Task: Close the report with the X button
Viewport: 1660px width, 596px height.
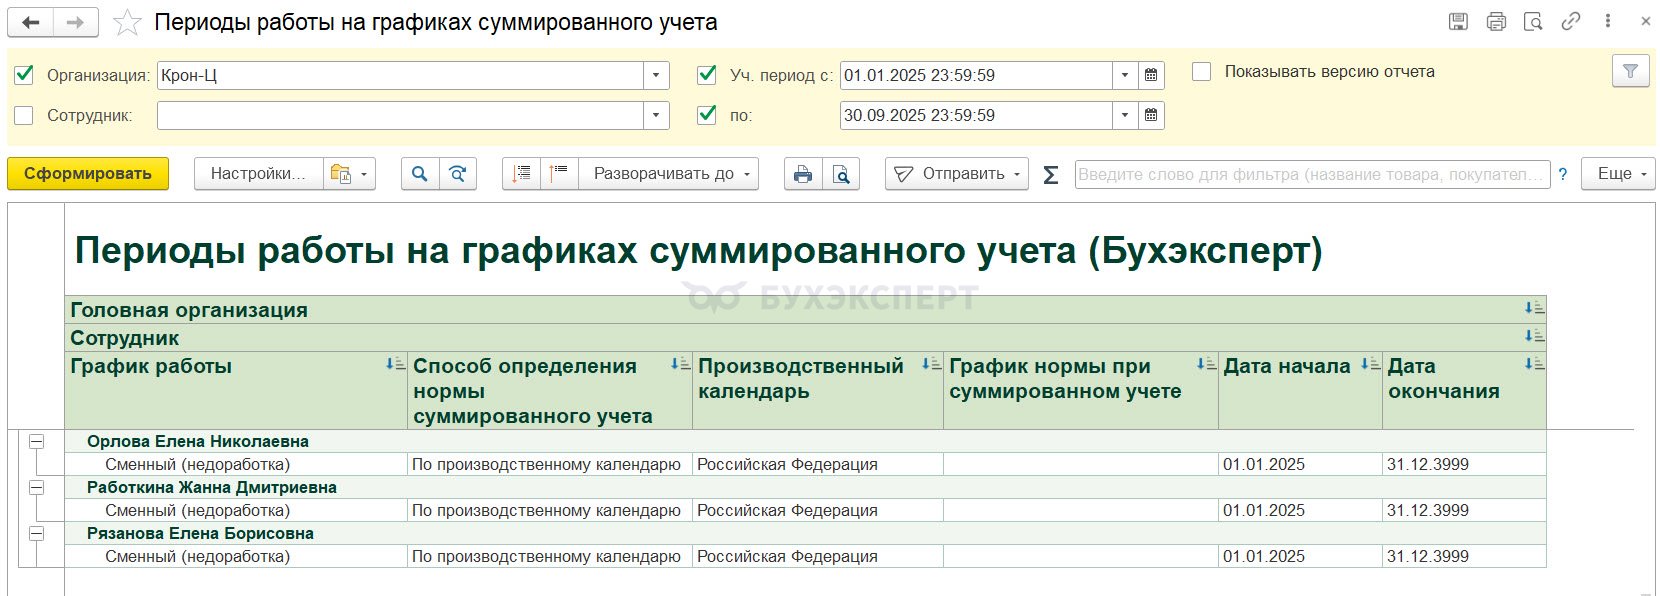Action: tap(1646, 21)
